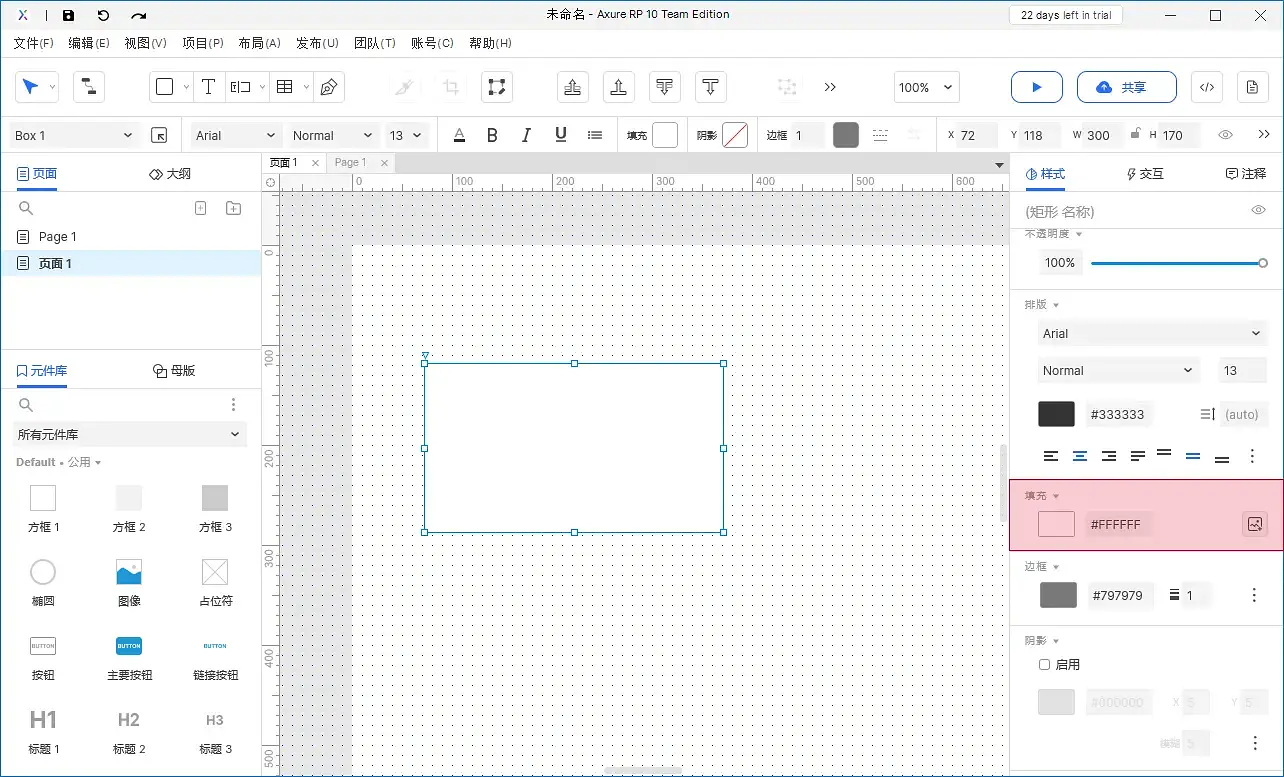Center-align text horizontally in style panel
1284x777 pixels.
pos(1080,456)
